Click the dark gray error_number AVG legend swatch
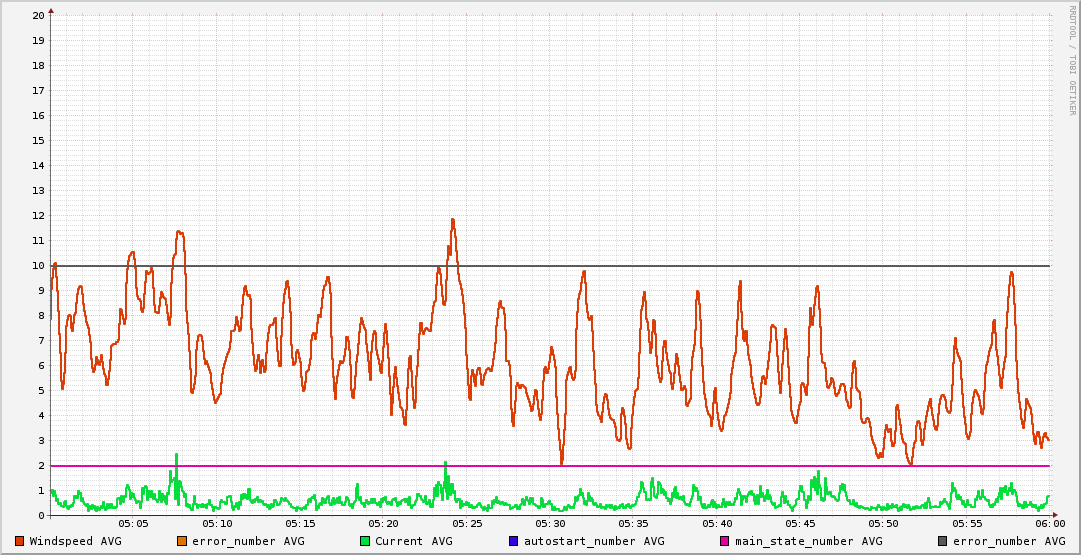Viewport: 1081px width, 555px height. click(x=943, y=541)
